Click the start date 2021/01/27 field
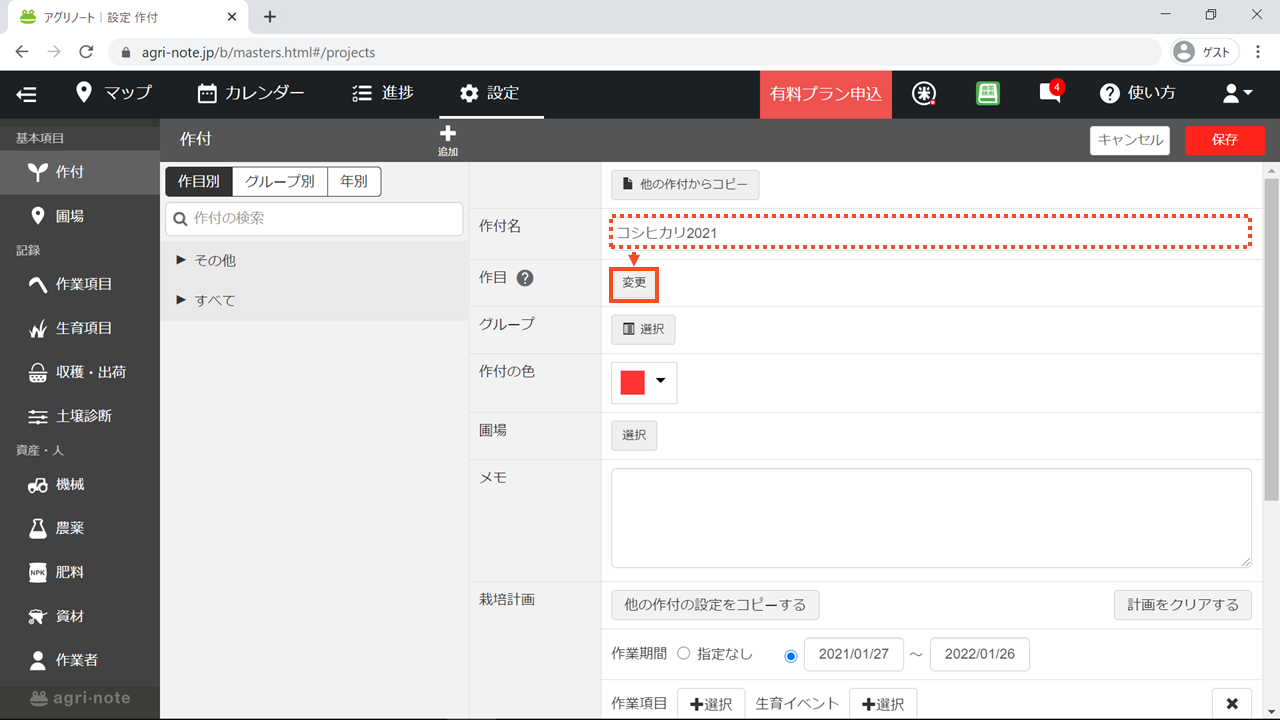1280x720 pixels. coord(854,654)
